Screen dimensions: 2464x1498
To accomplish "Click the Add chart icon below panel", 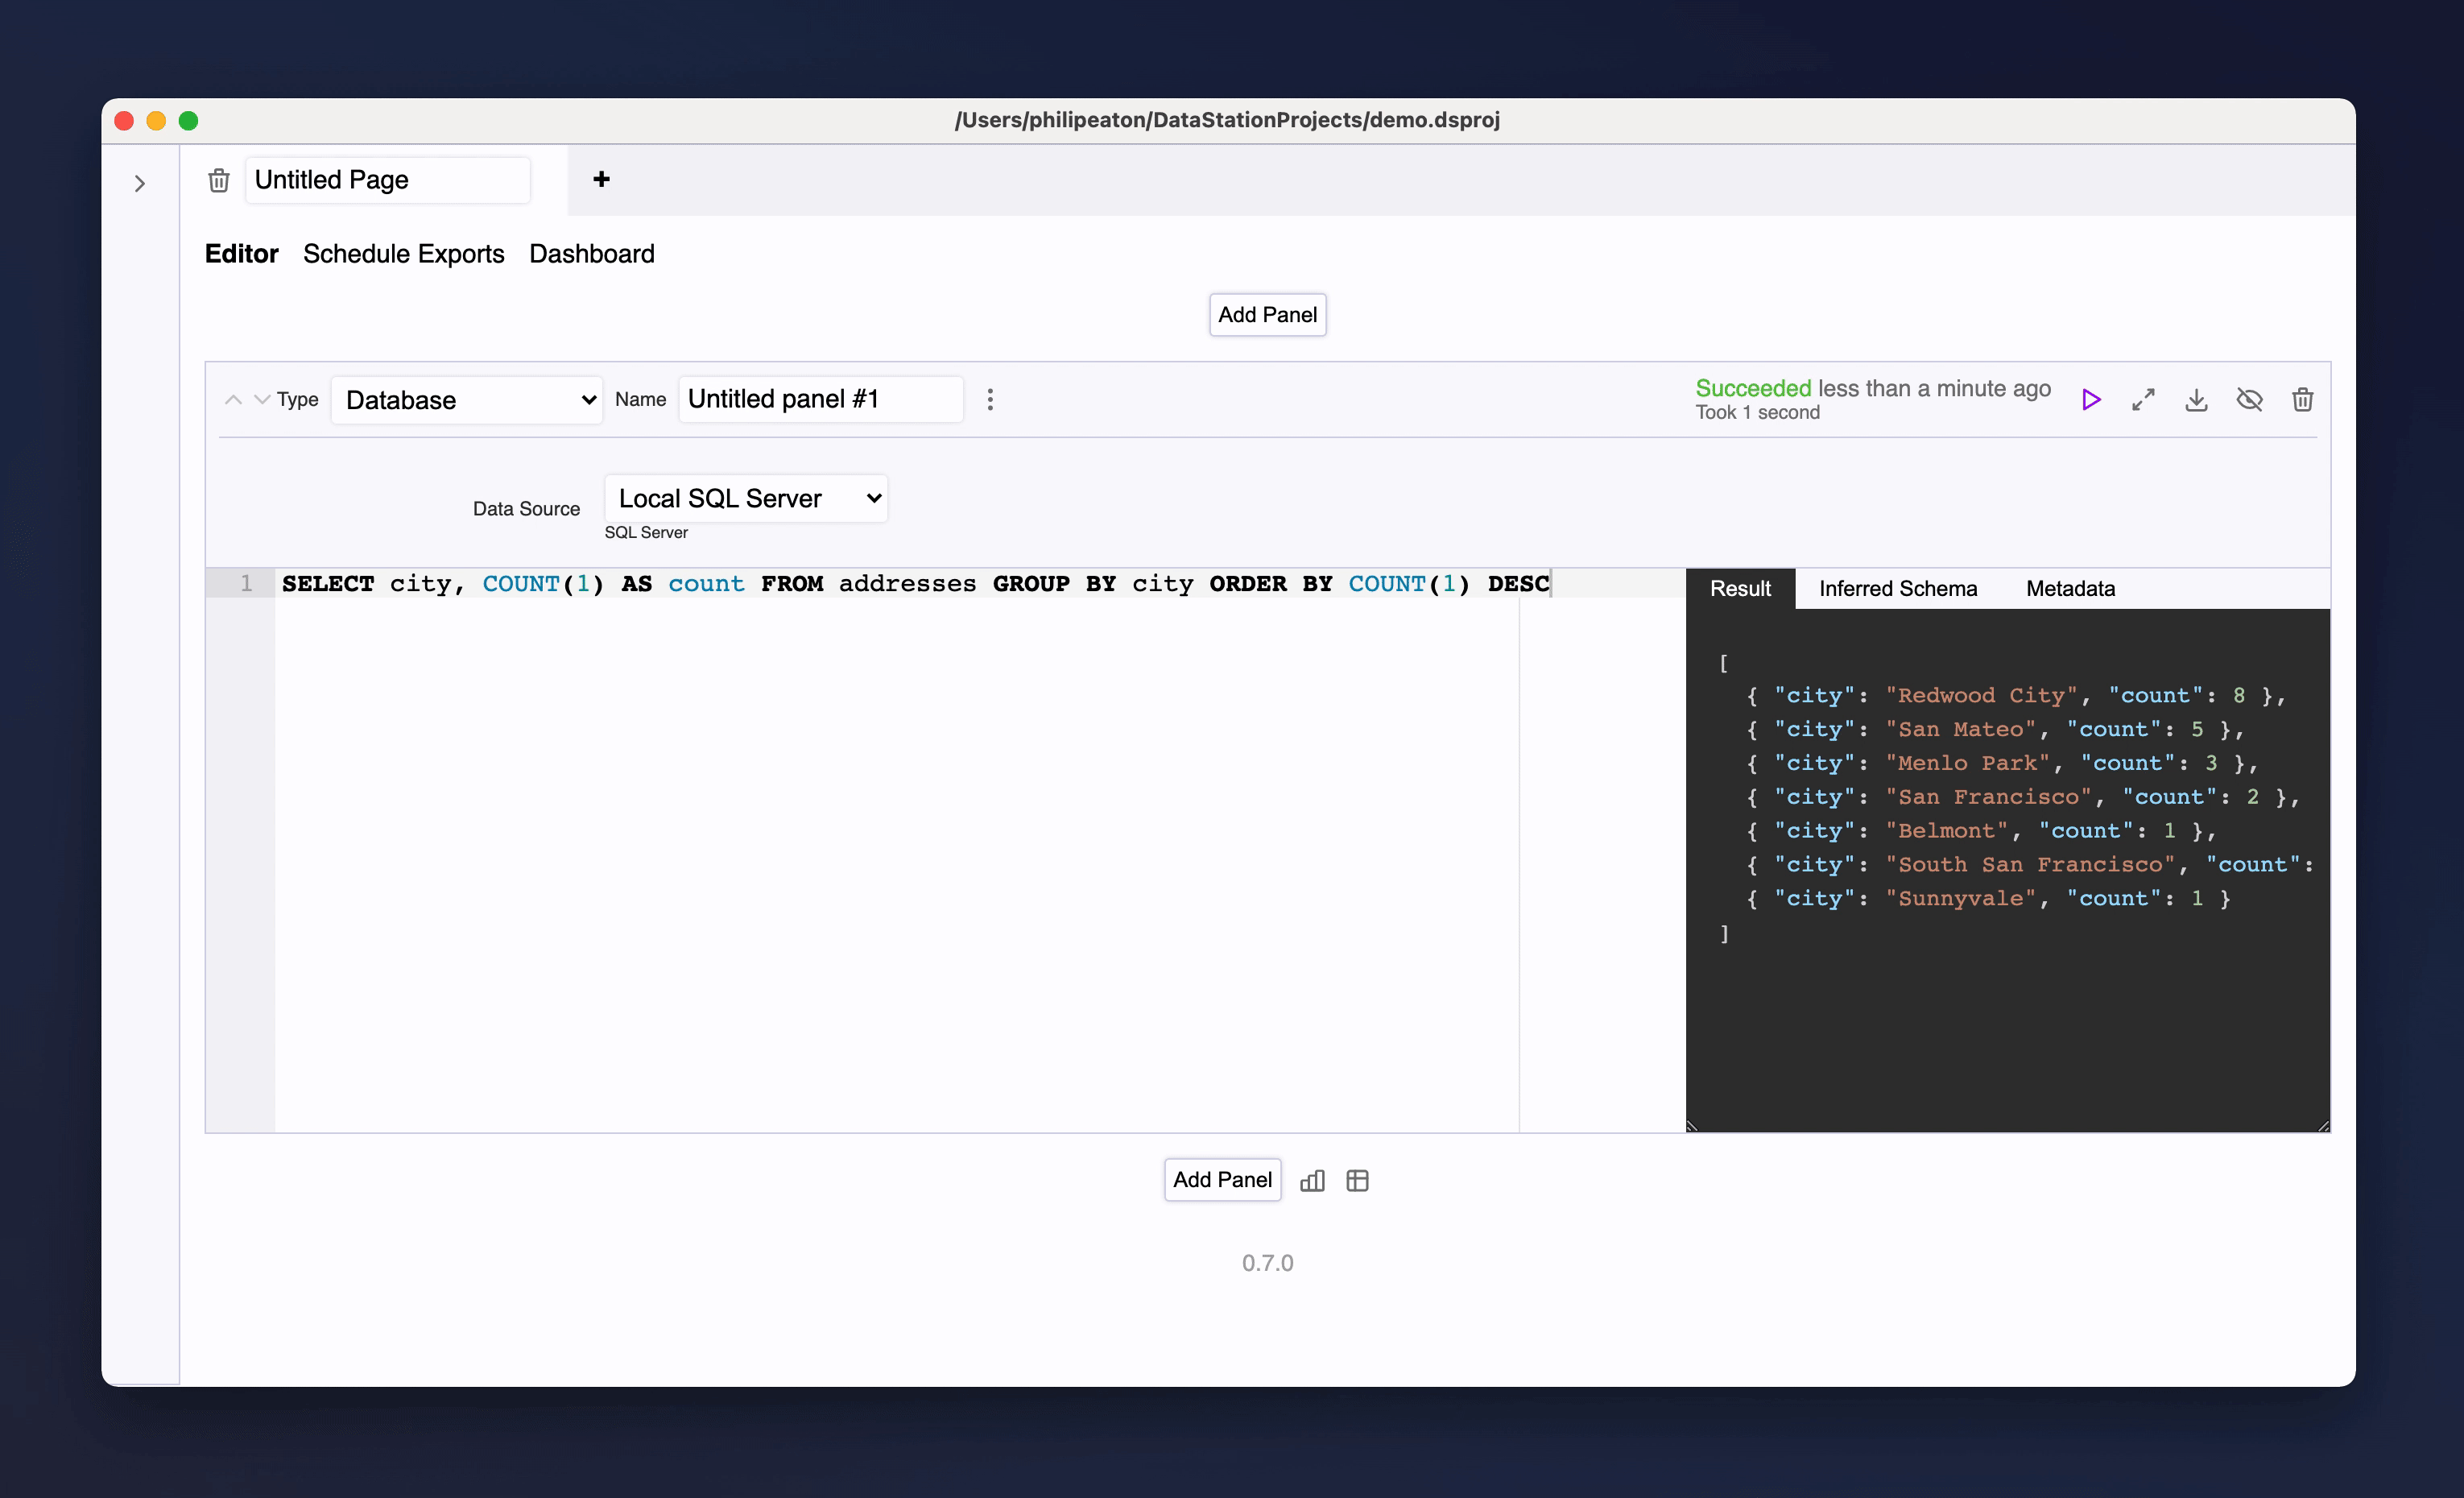I will tap(1313, 1179).
